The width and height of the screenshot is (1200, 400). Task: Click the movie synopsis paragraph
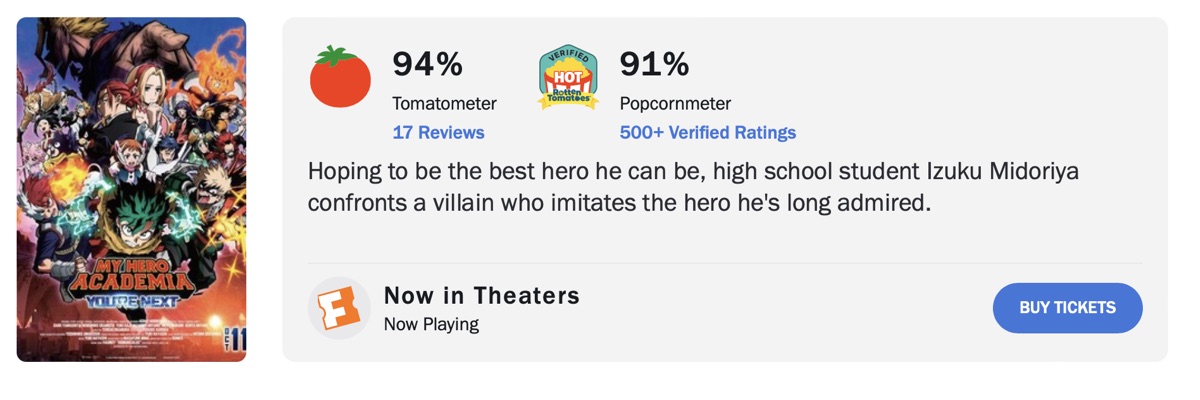(693, 187)
